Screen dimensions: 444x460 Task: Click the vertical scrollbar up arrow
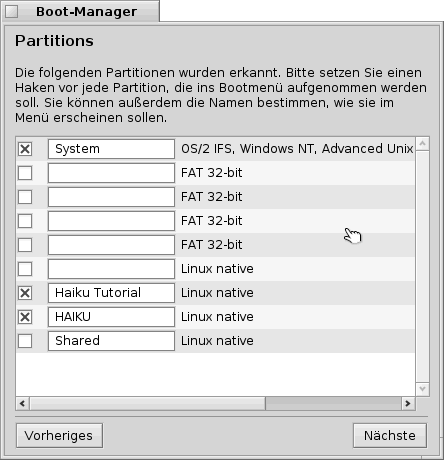click(x=422, y=144)
